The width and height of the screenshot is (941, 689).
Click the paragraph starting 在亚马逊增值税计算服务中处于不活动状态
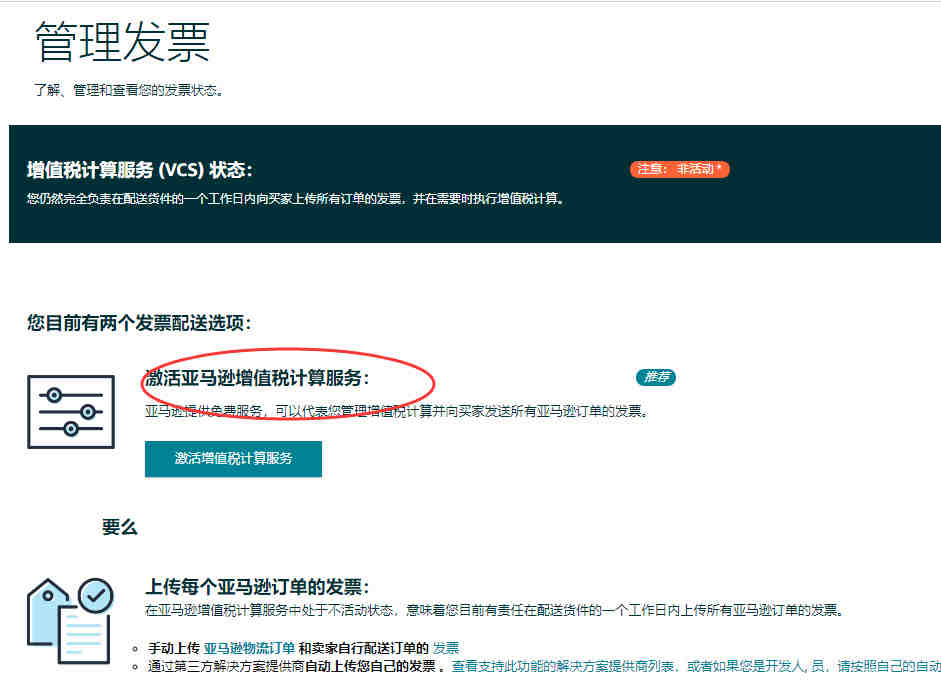[495, 610]
